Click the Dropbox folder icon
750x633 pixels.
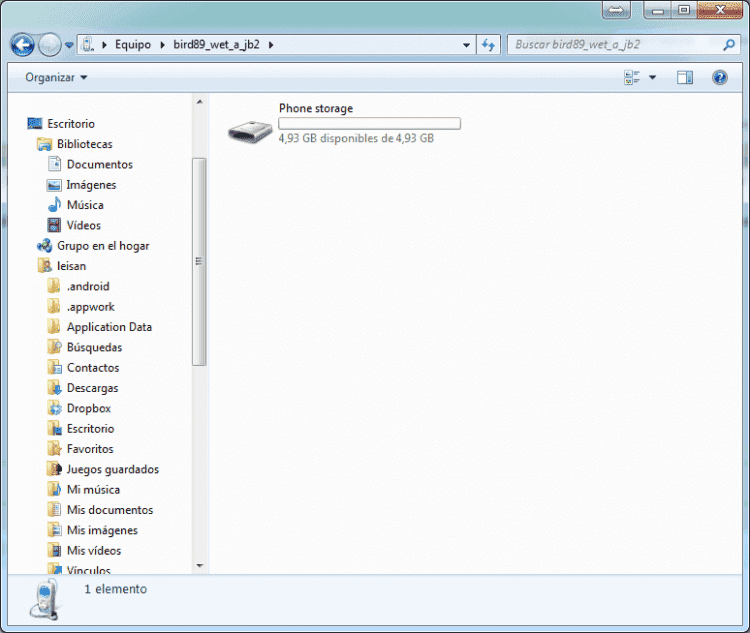[x=55, y=408]
